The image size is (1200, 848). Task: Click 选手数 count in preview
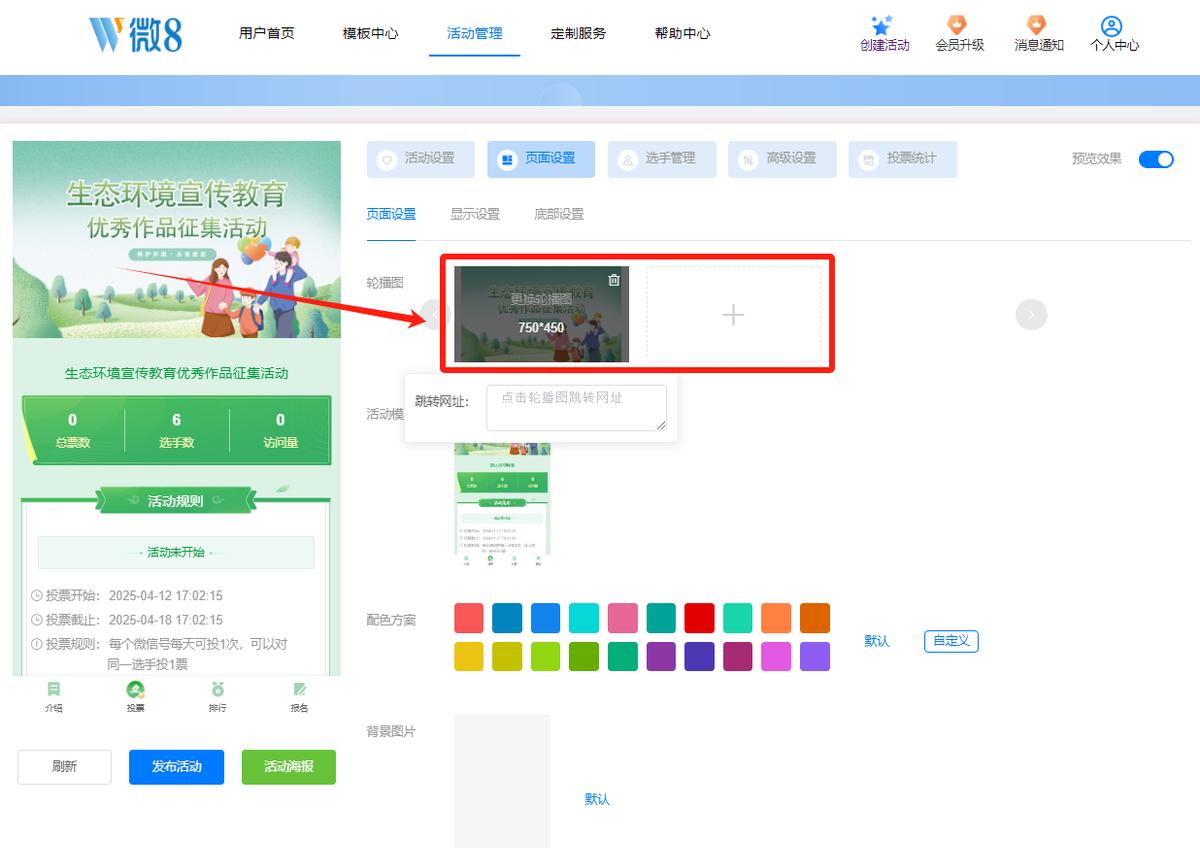click(x=176, y=430)
